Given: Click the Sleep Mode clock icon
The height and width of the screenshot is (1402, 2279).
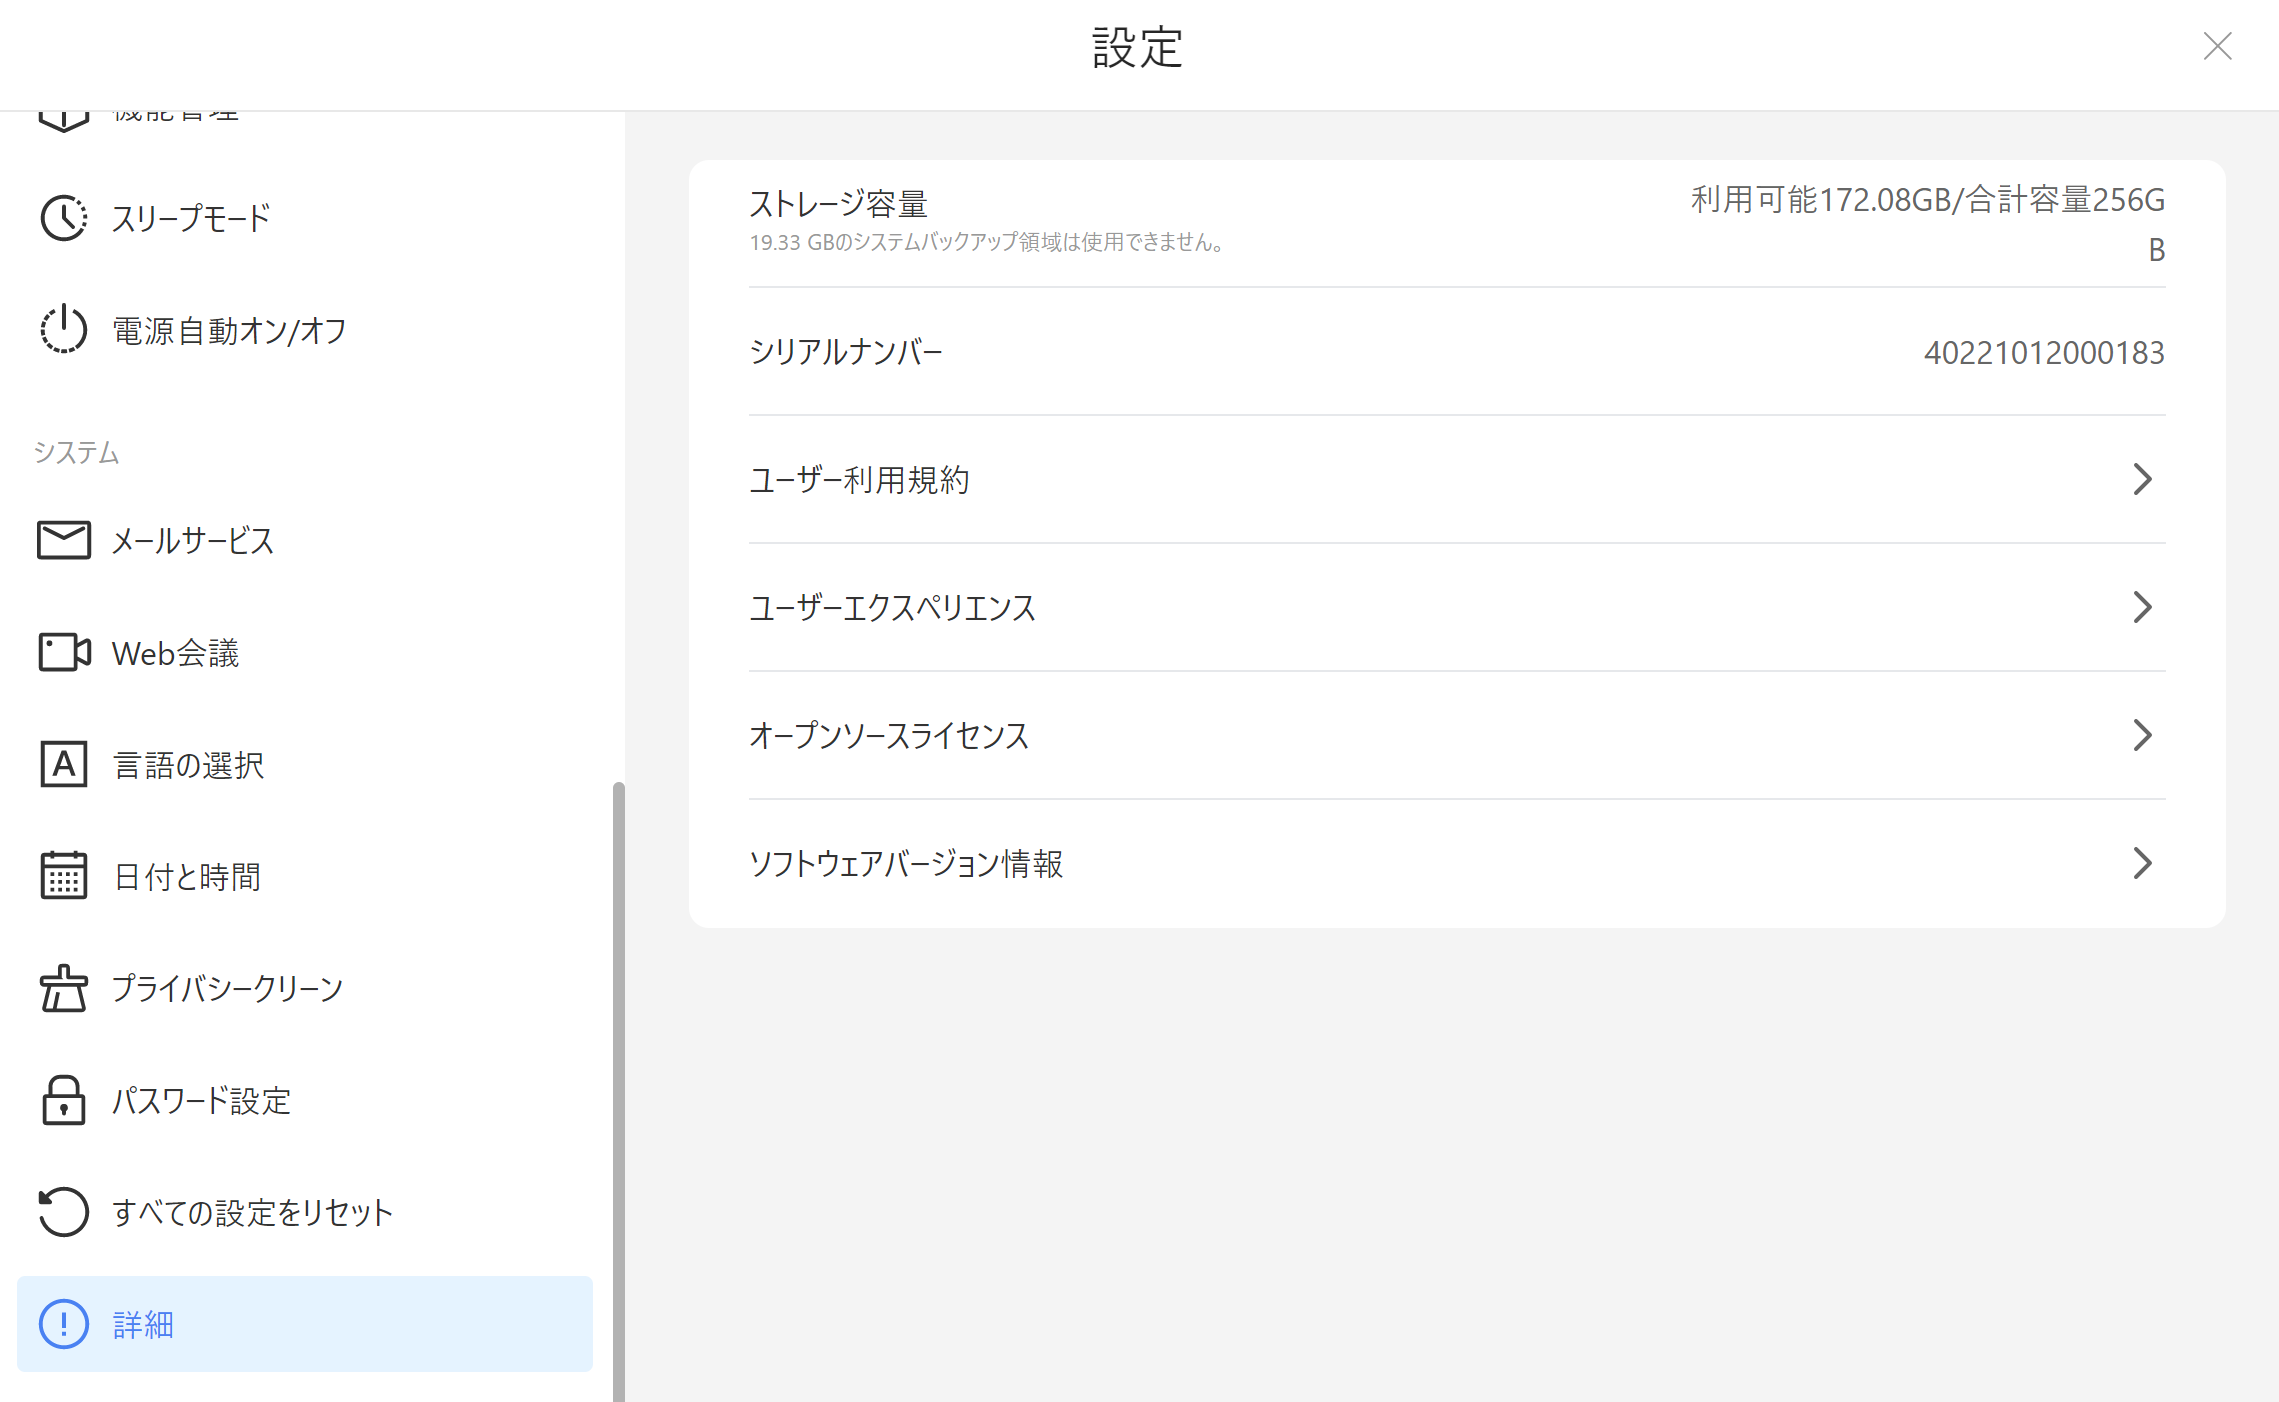Looking at the screenshot, I should pos(63,218).
